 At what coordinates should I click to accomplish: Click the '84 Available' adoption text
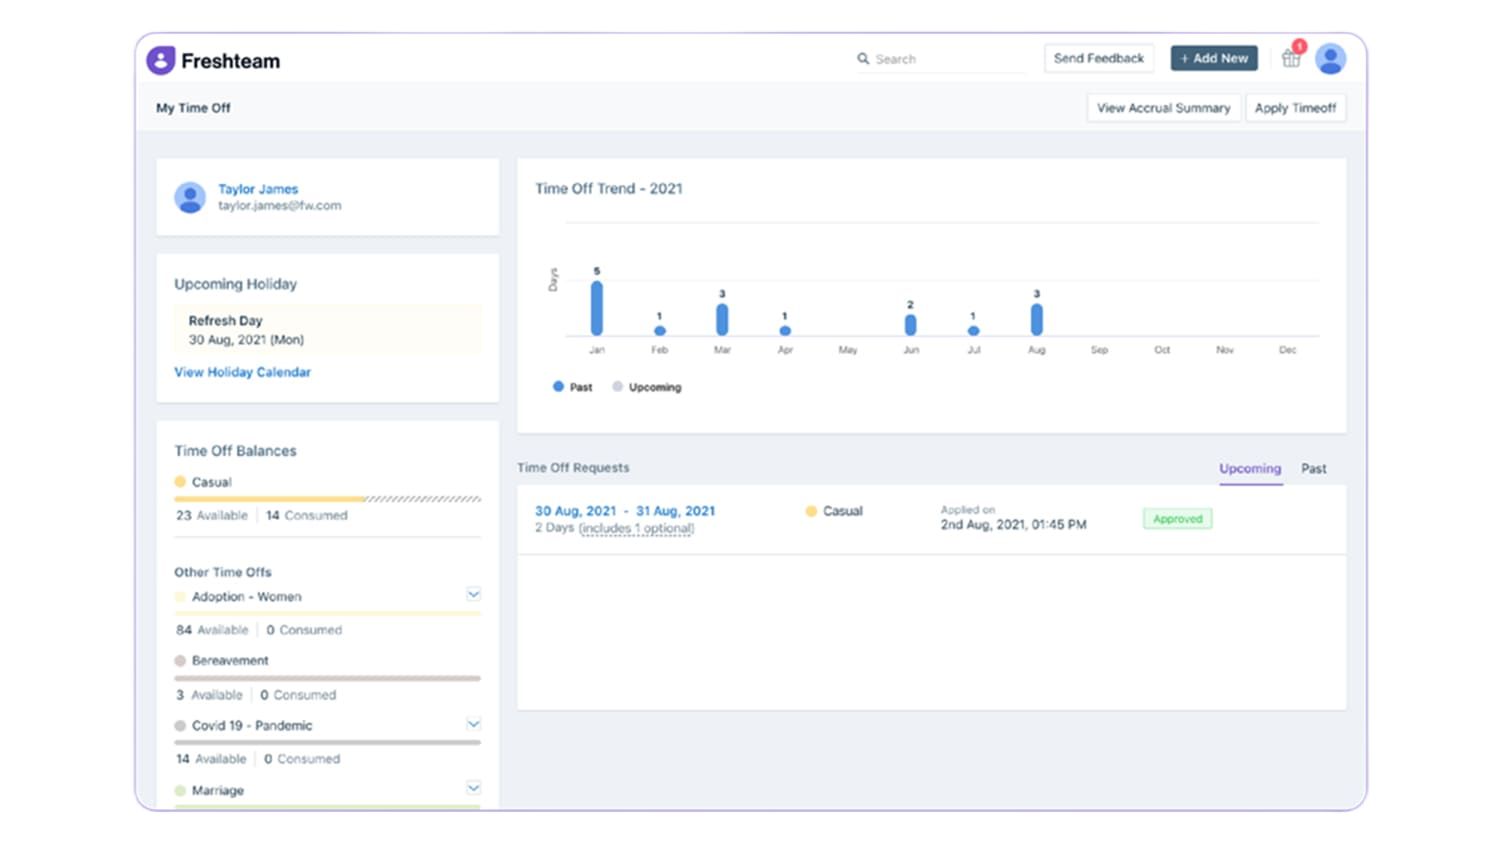click(x=212, y=630)
